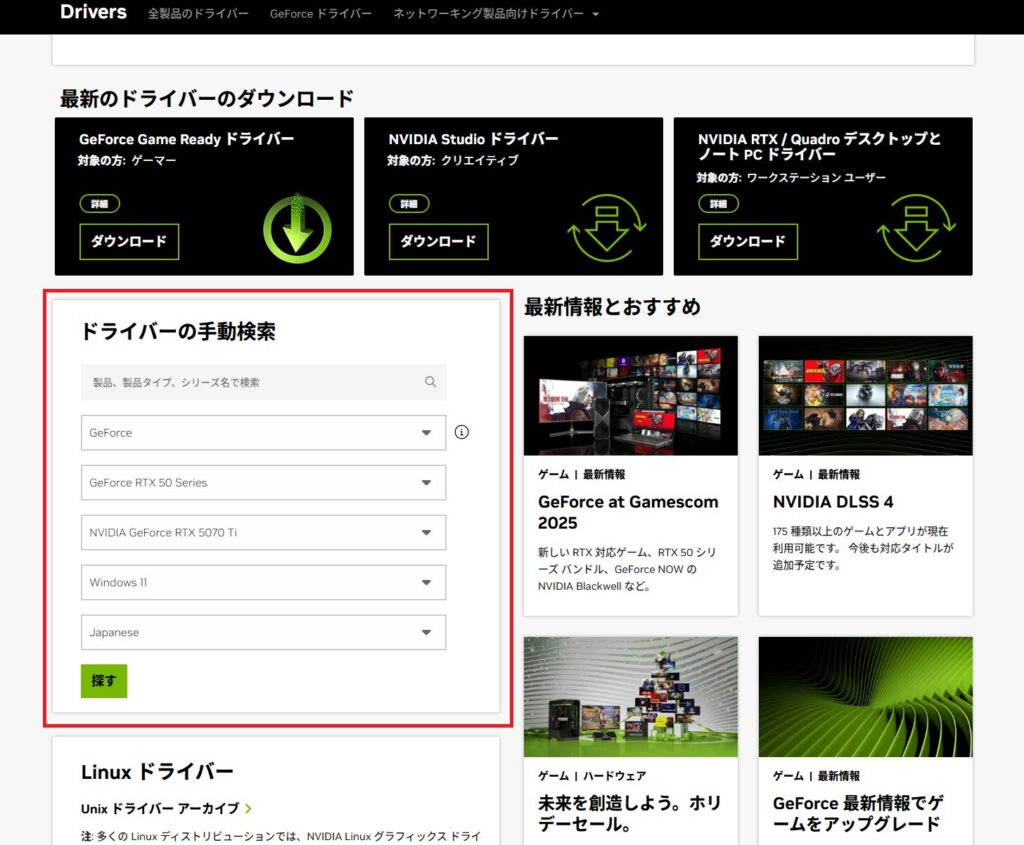Expand the ネットワーキング製品向けドライバー menu
The image size is (1024, 845).
coord(496,14)
